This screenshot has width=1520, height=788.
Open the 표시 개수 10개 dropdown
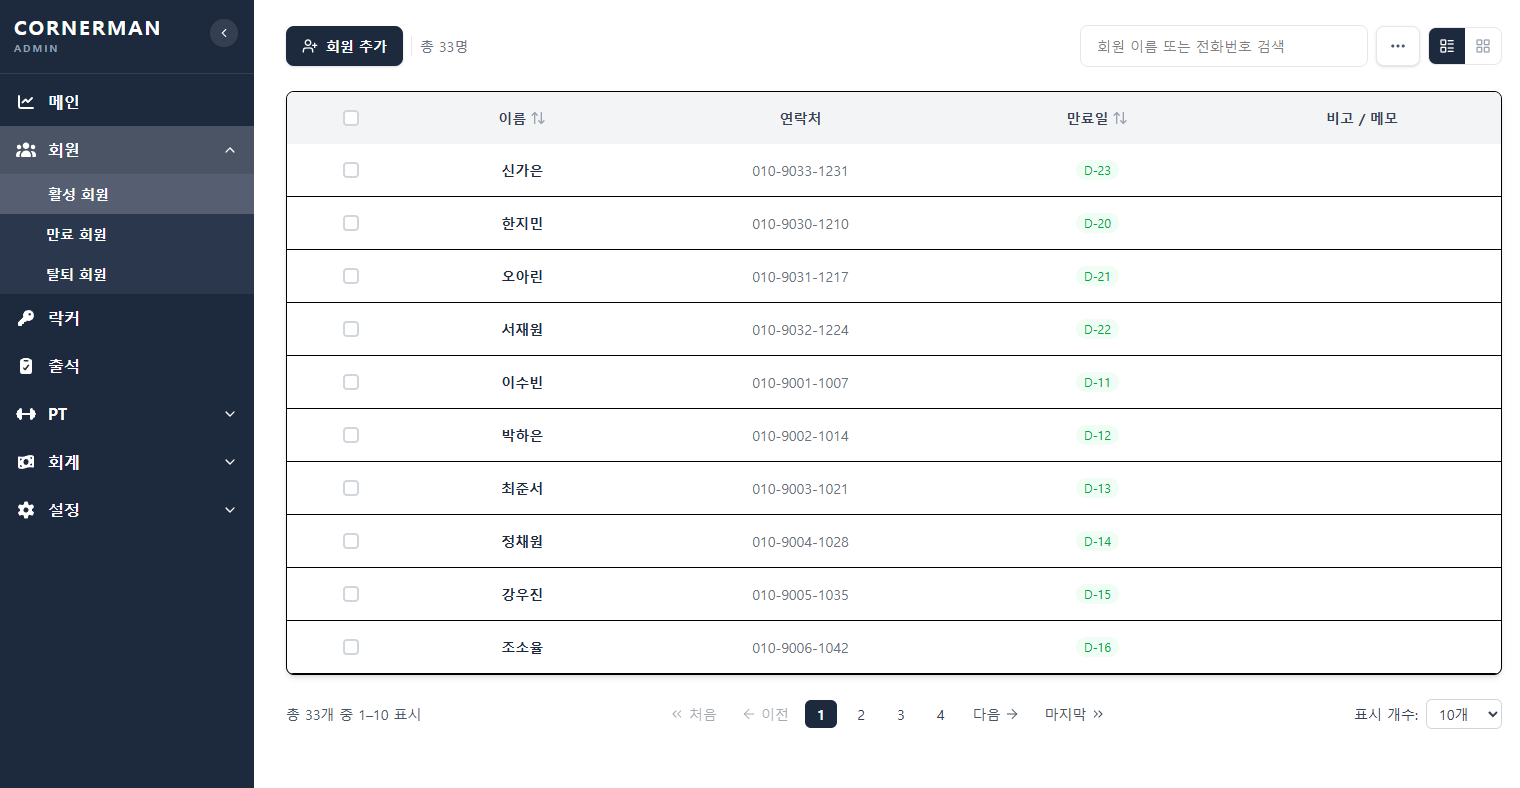point(1464,714)
